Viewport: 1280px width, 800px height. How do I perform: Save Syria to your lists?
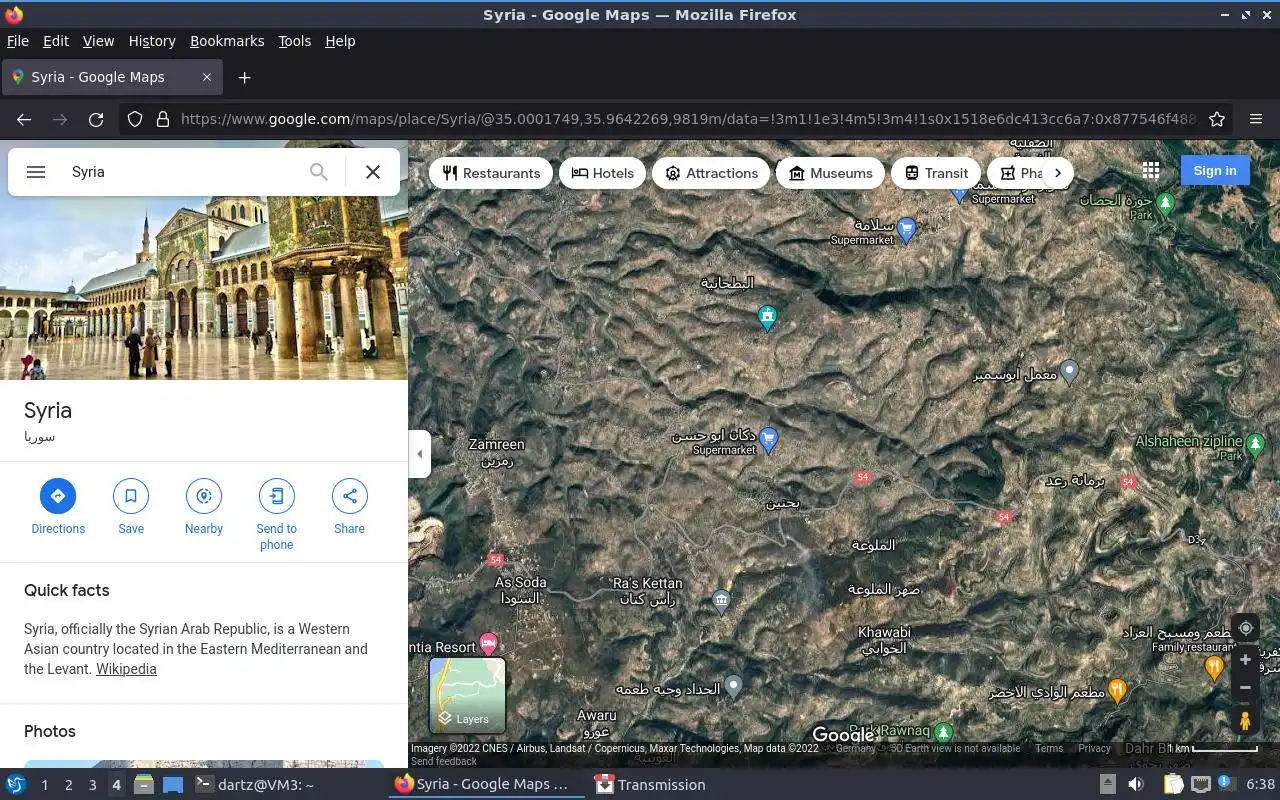pyautogui.click(x=131, y=508)
